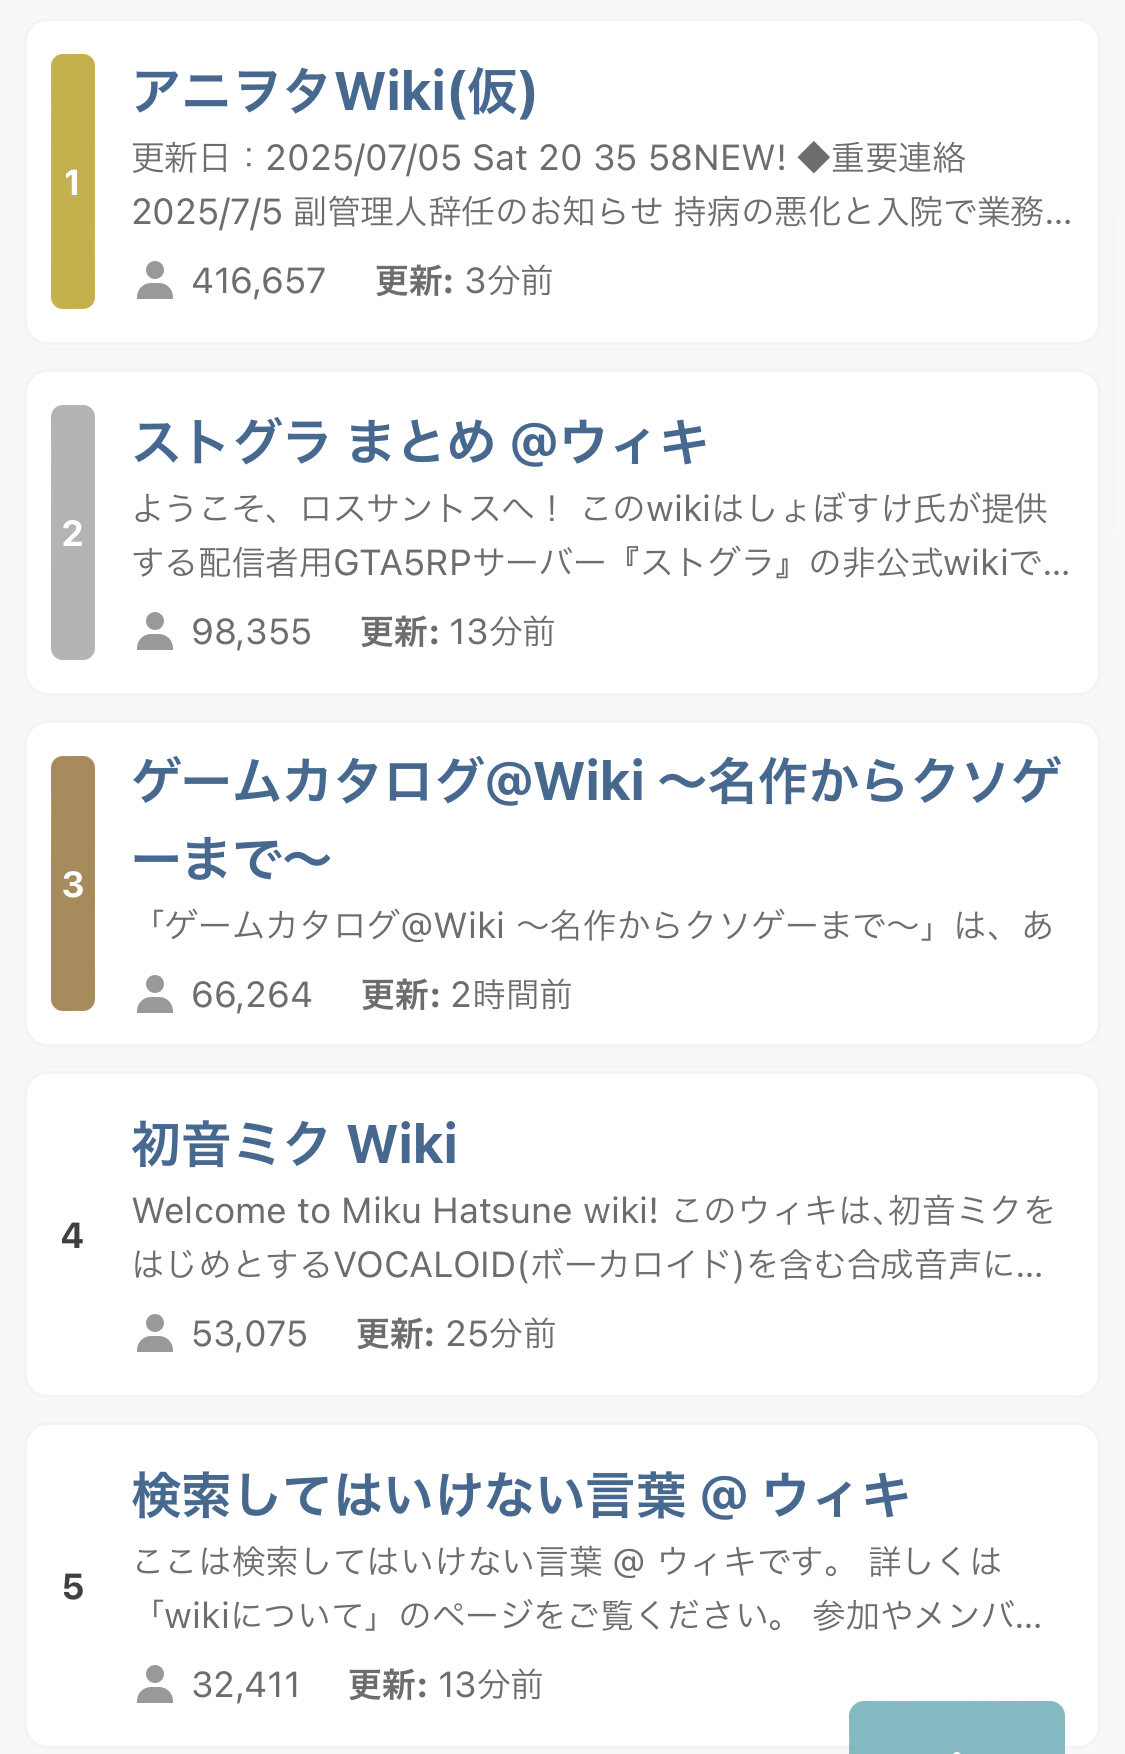This screenshot has height=1754, width=1125.
Task: Click the user icon beside 98,355
Action: (155, 632)
